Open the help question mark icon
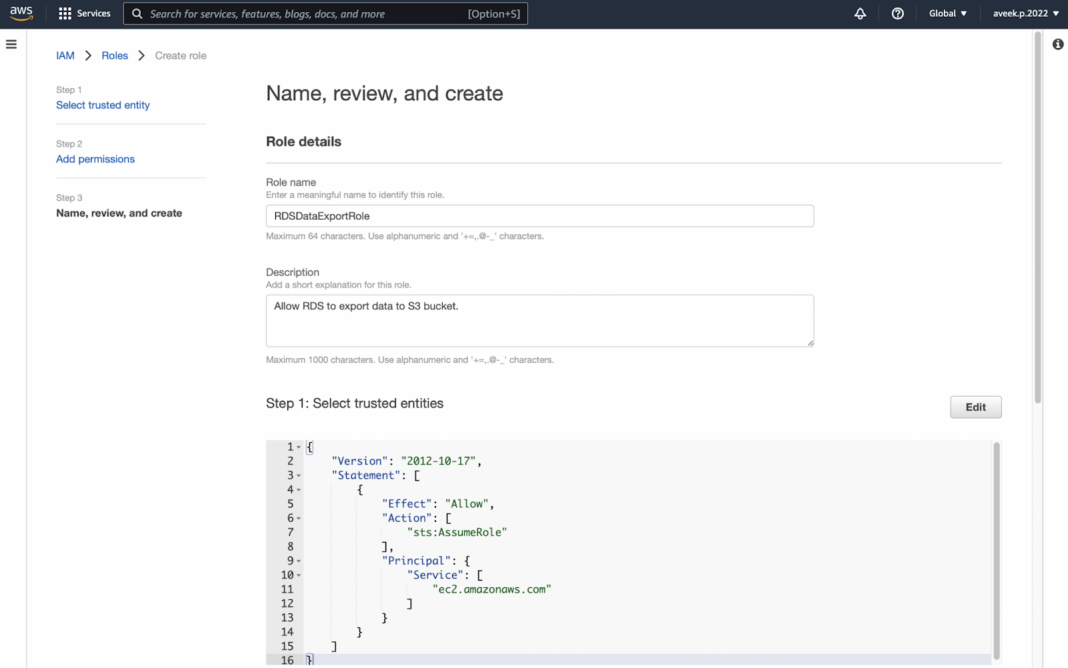This screenshot has height=668, width=1068. (x=897, y=13)
